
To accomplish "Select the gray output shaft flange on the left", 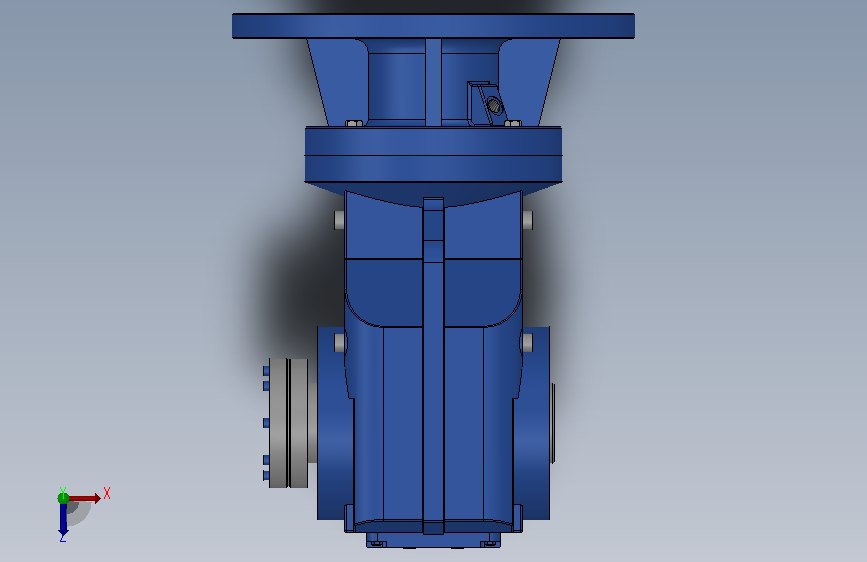I will pos(289,423).
